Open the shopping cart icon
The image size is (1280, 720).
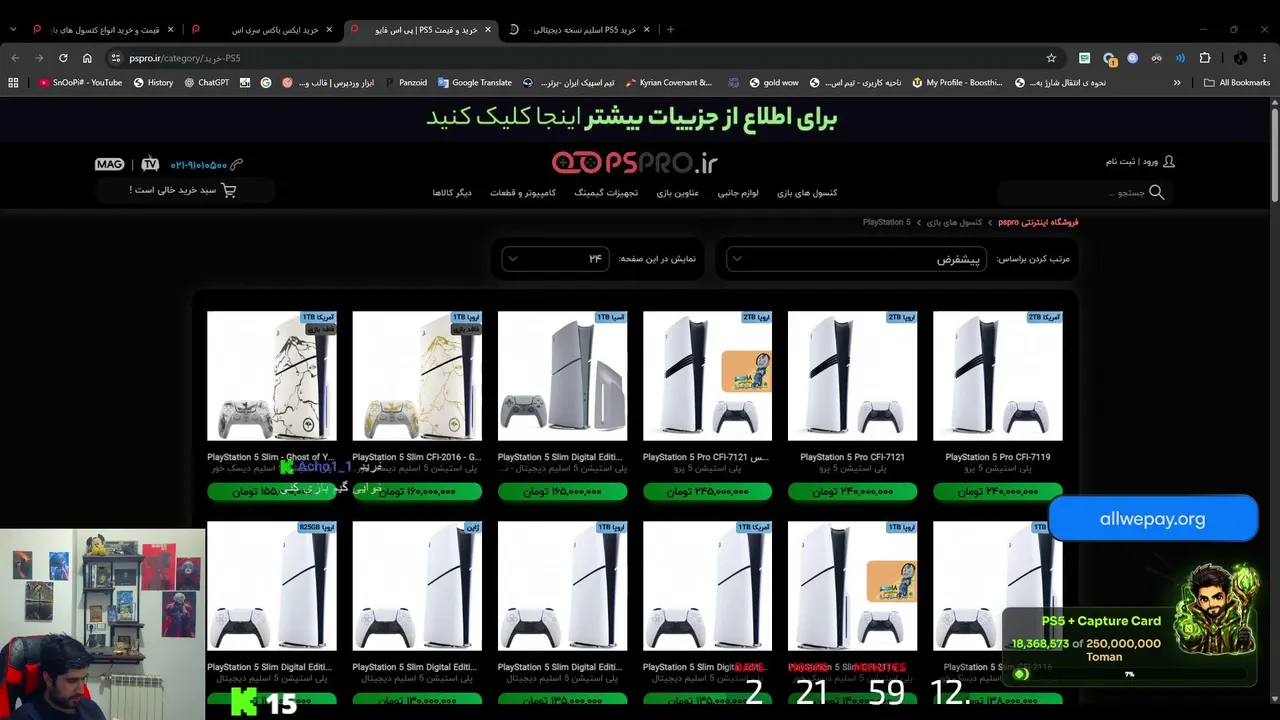point(229,190)
